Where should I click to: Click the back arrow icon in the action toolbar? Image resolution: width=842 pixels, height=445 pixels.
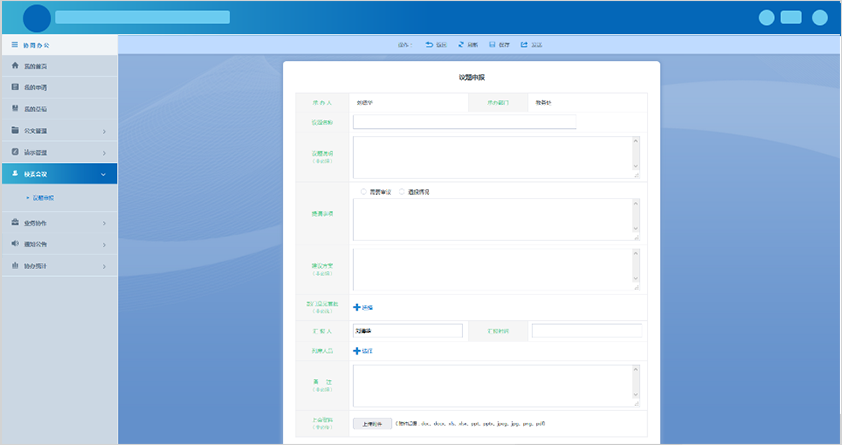[x=429, y=45]
